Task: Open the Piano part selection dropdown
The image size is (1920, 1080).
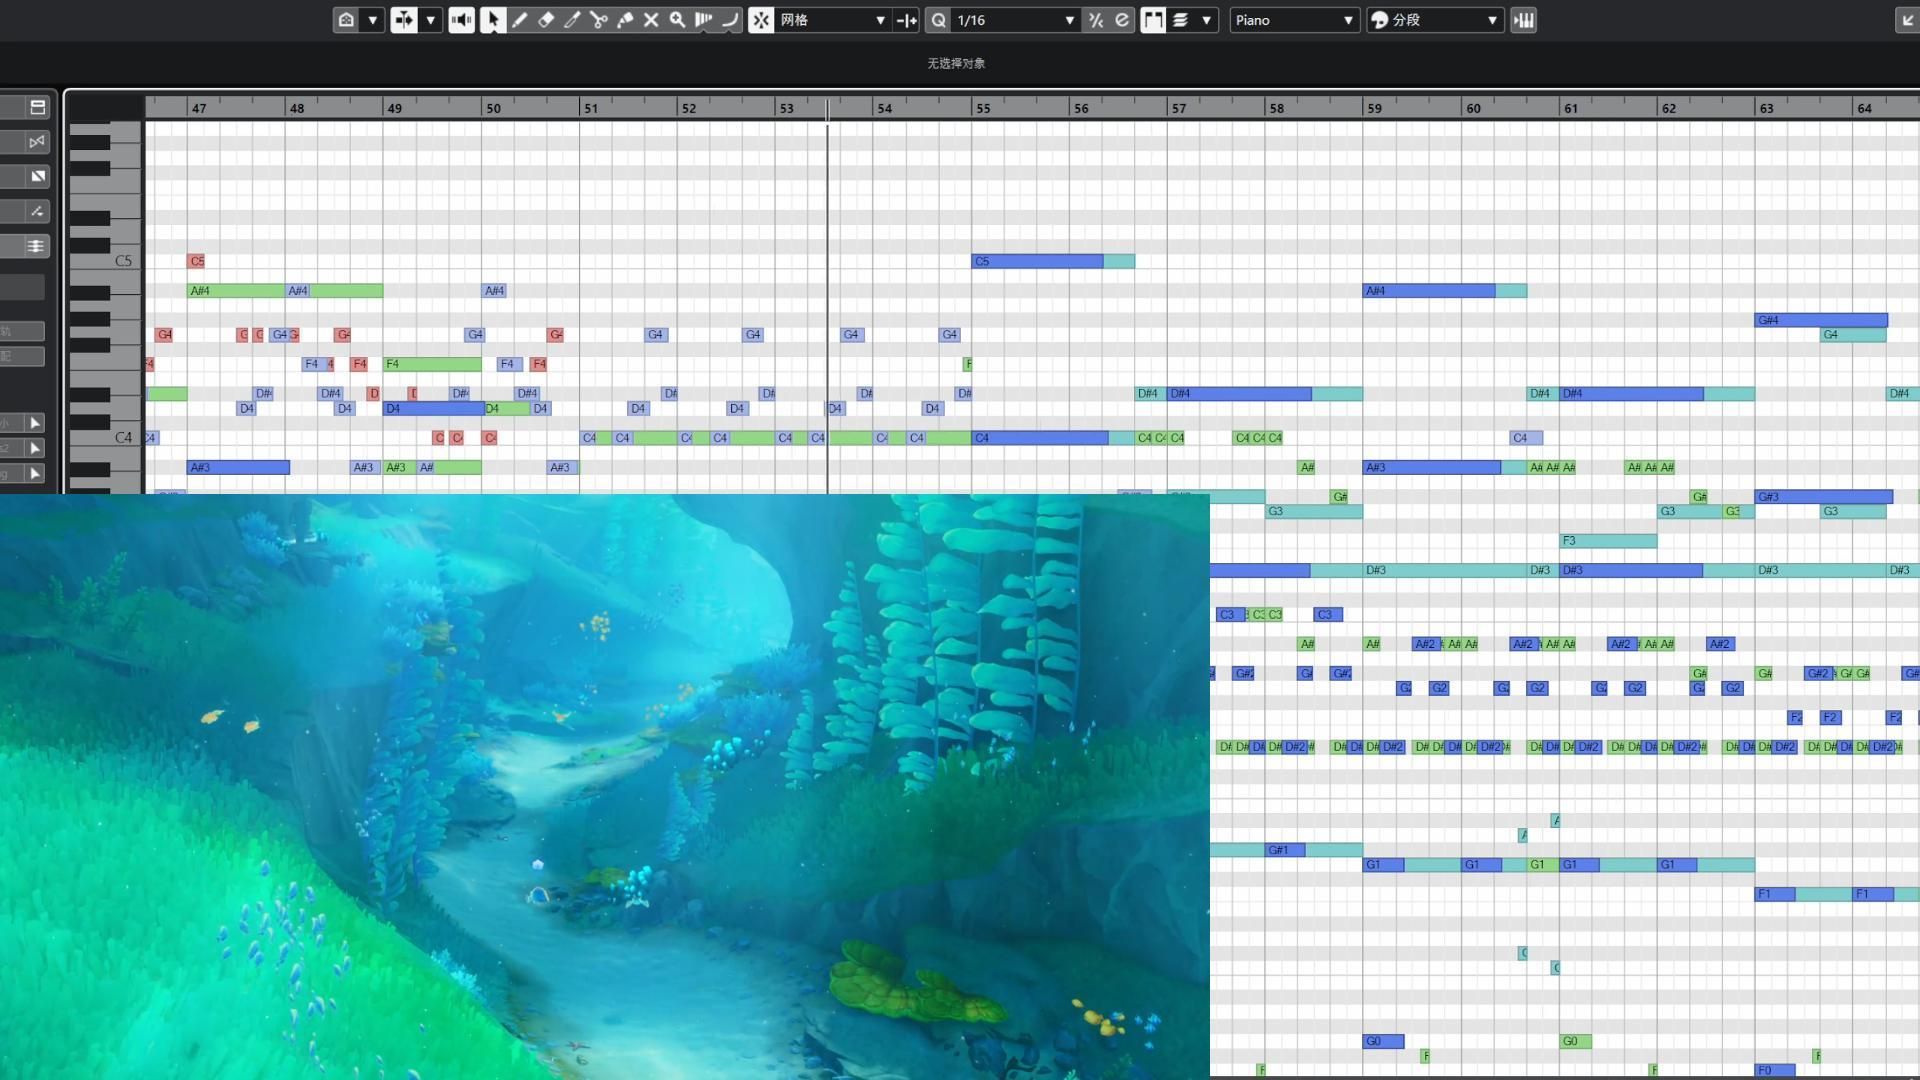Action: pyautogui.click(x=1294, y=20)
